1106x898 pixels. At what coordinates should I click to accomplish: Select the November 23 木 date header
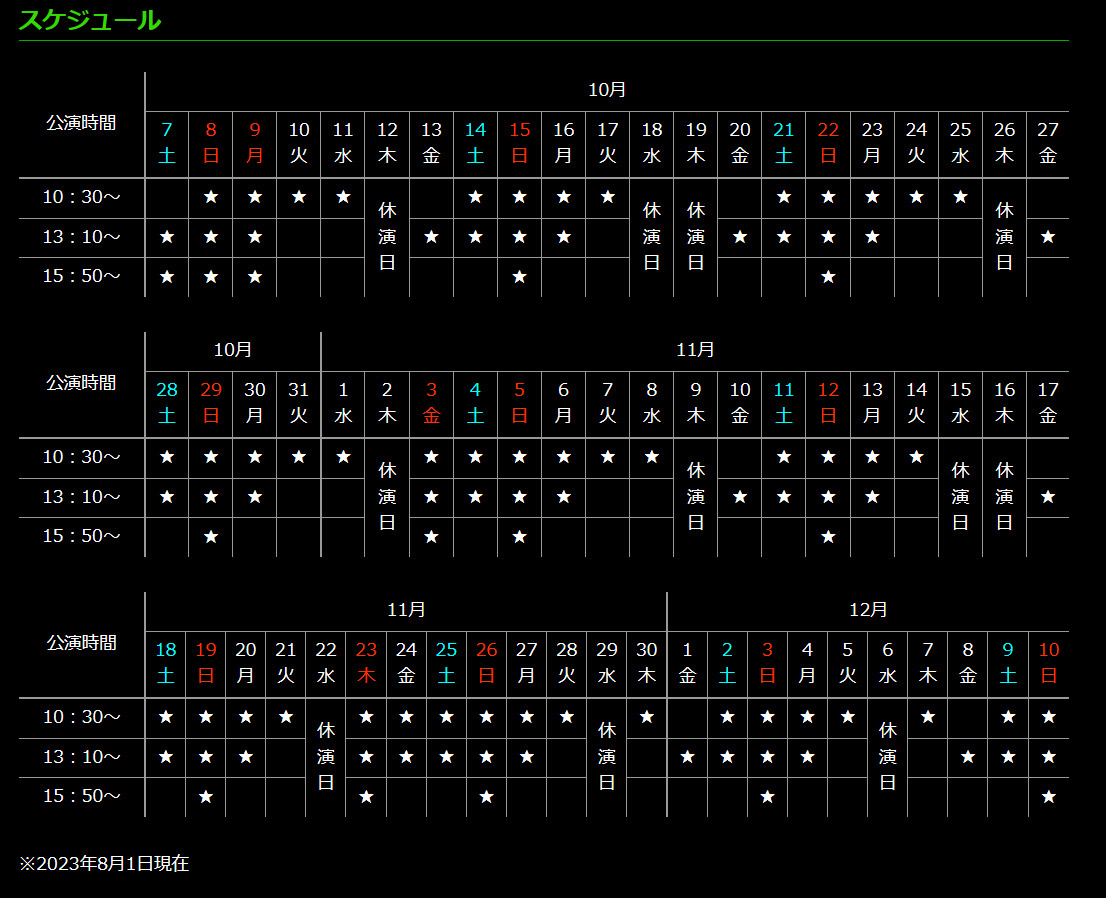coord(366,663)
